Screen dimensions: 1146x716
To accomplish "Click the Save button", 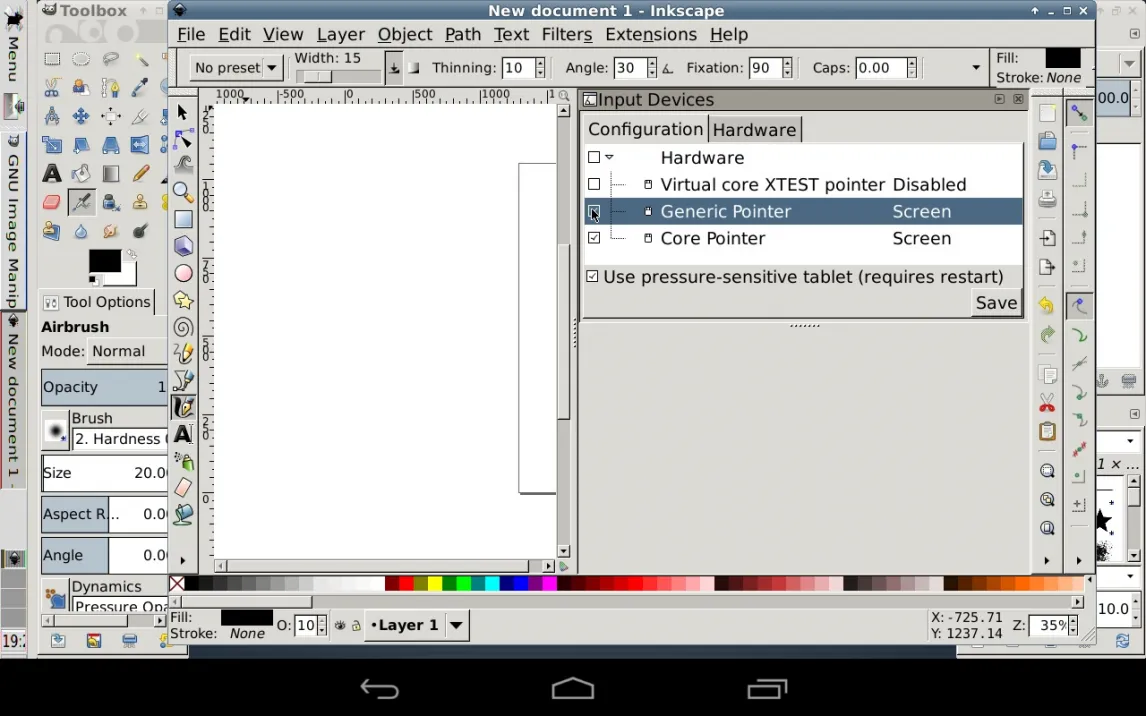I will 996,303.
